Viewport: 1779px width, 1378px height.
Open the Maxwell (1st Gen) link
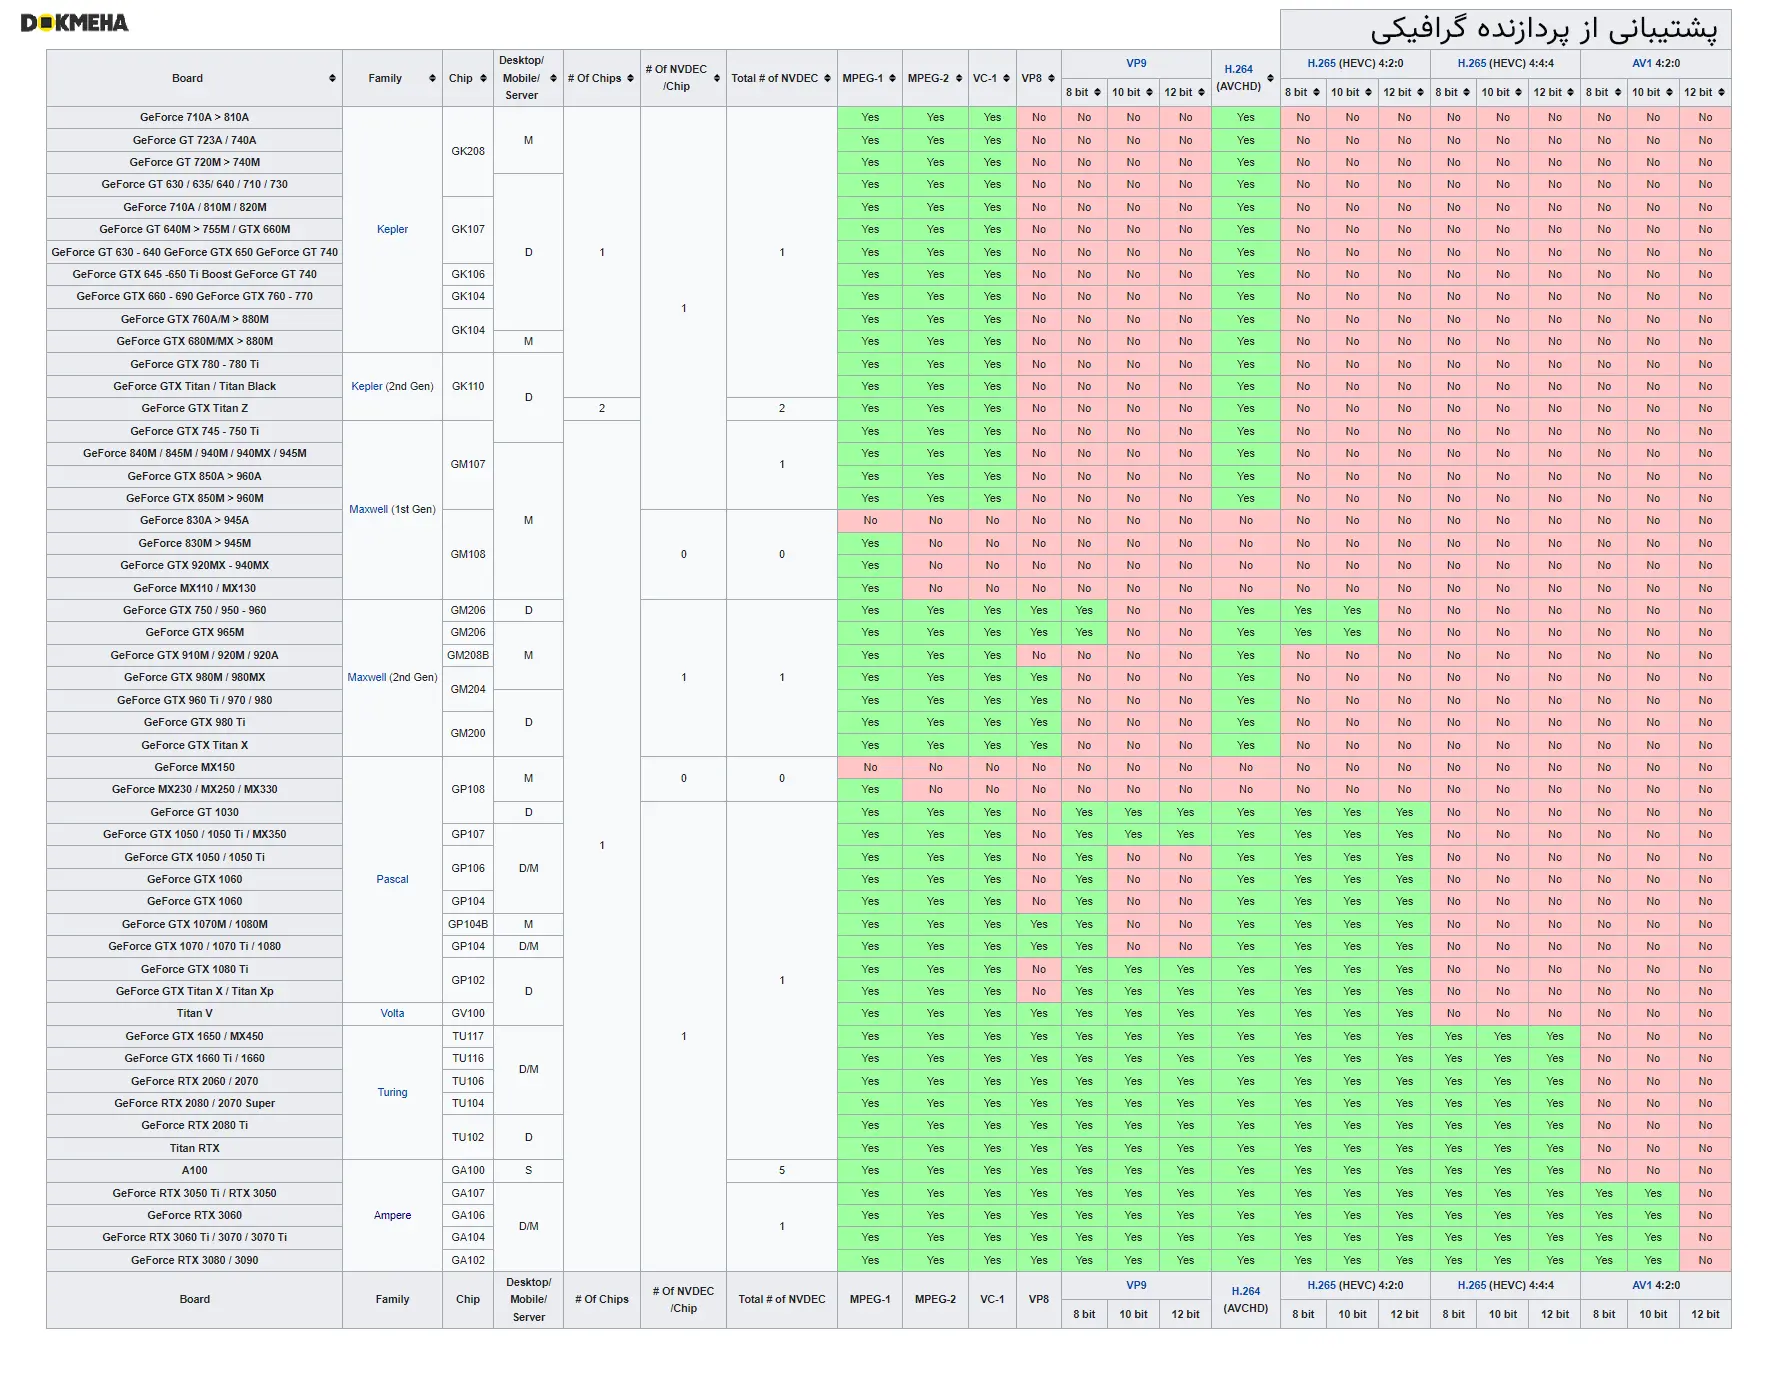368,509
